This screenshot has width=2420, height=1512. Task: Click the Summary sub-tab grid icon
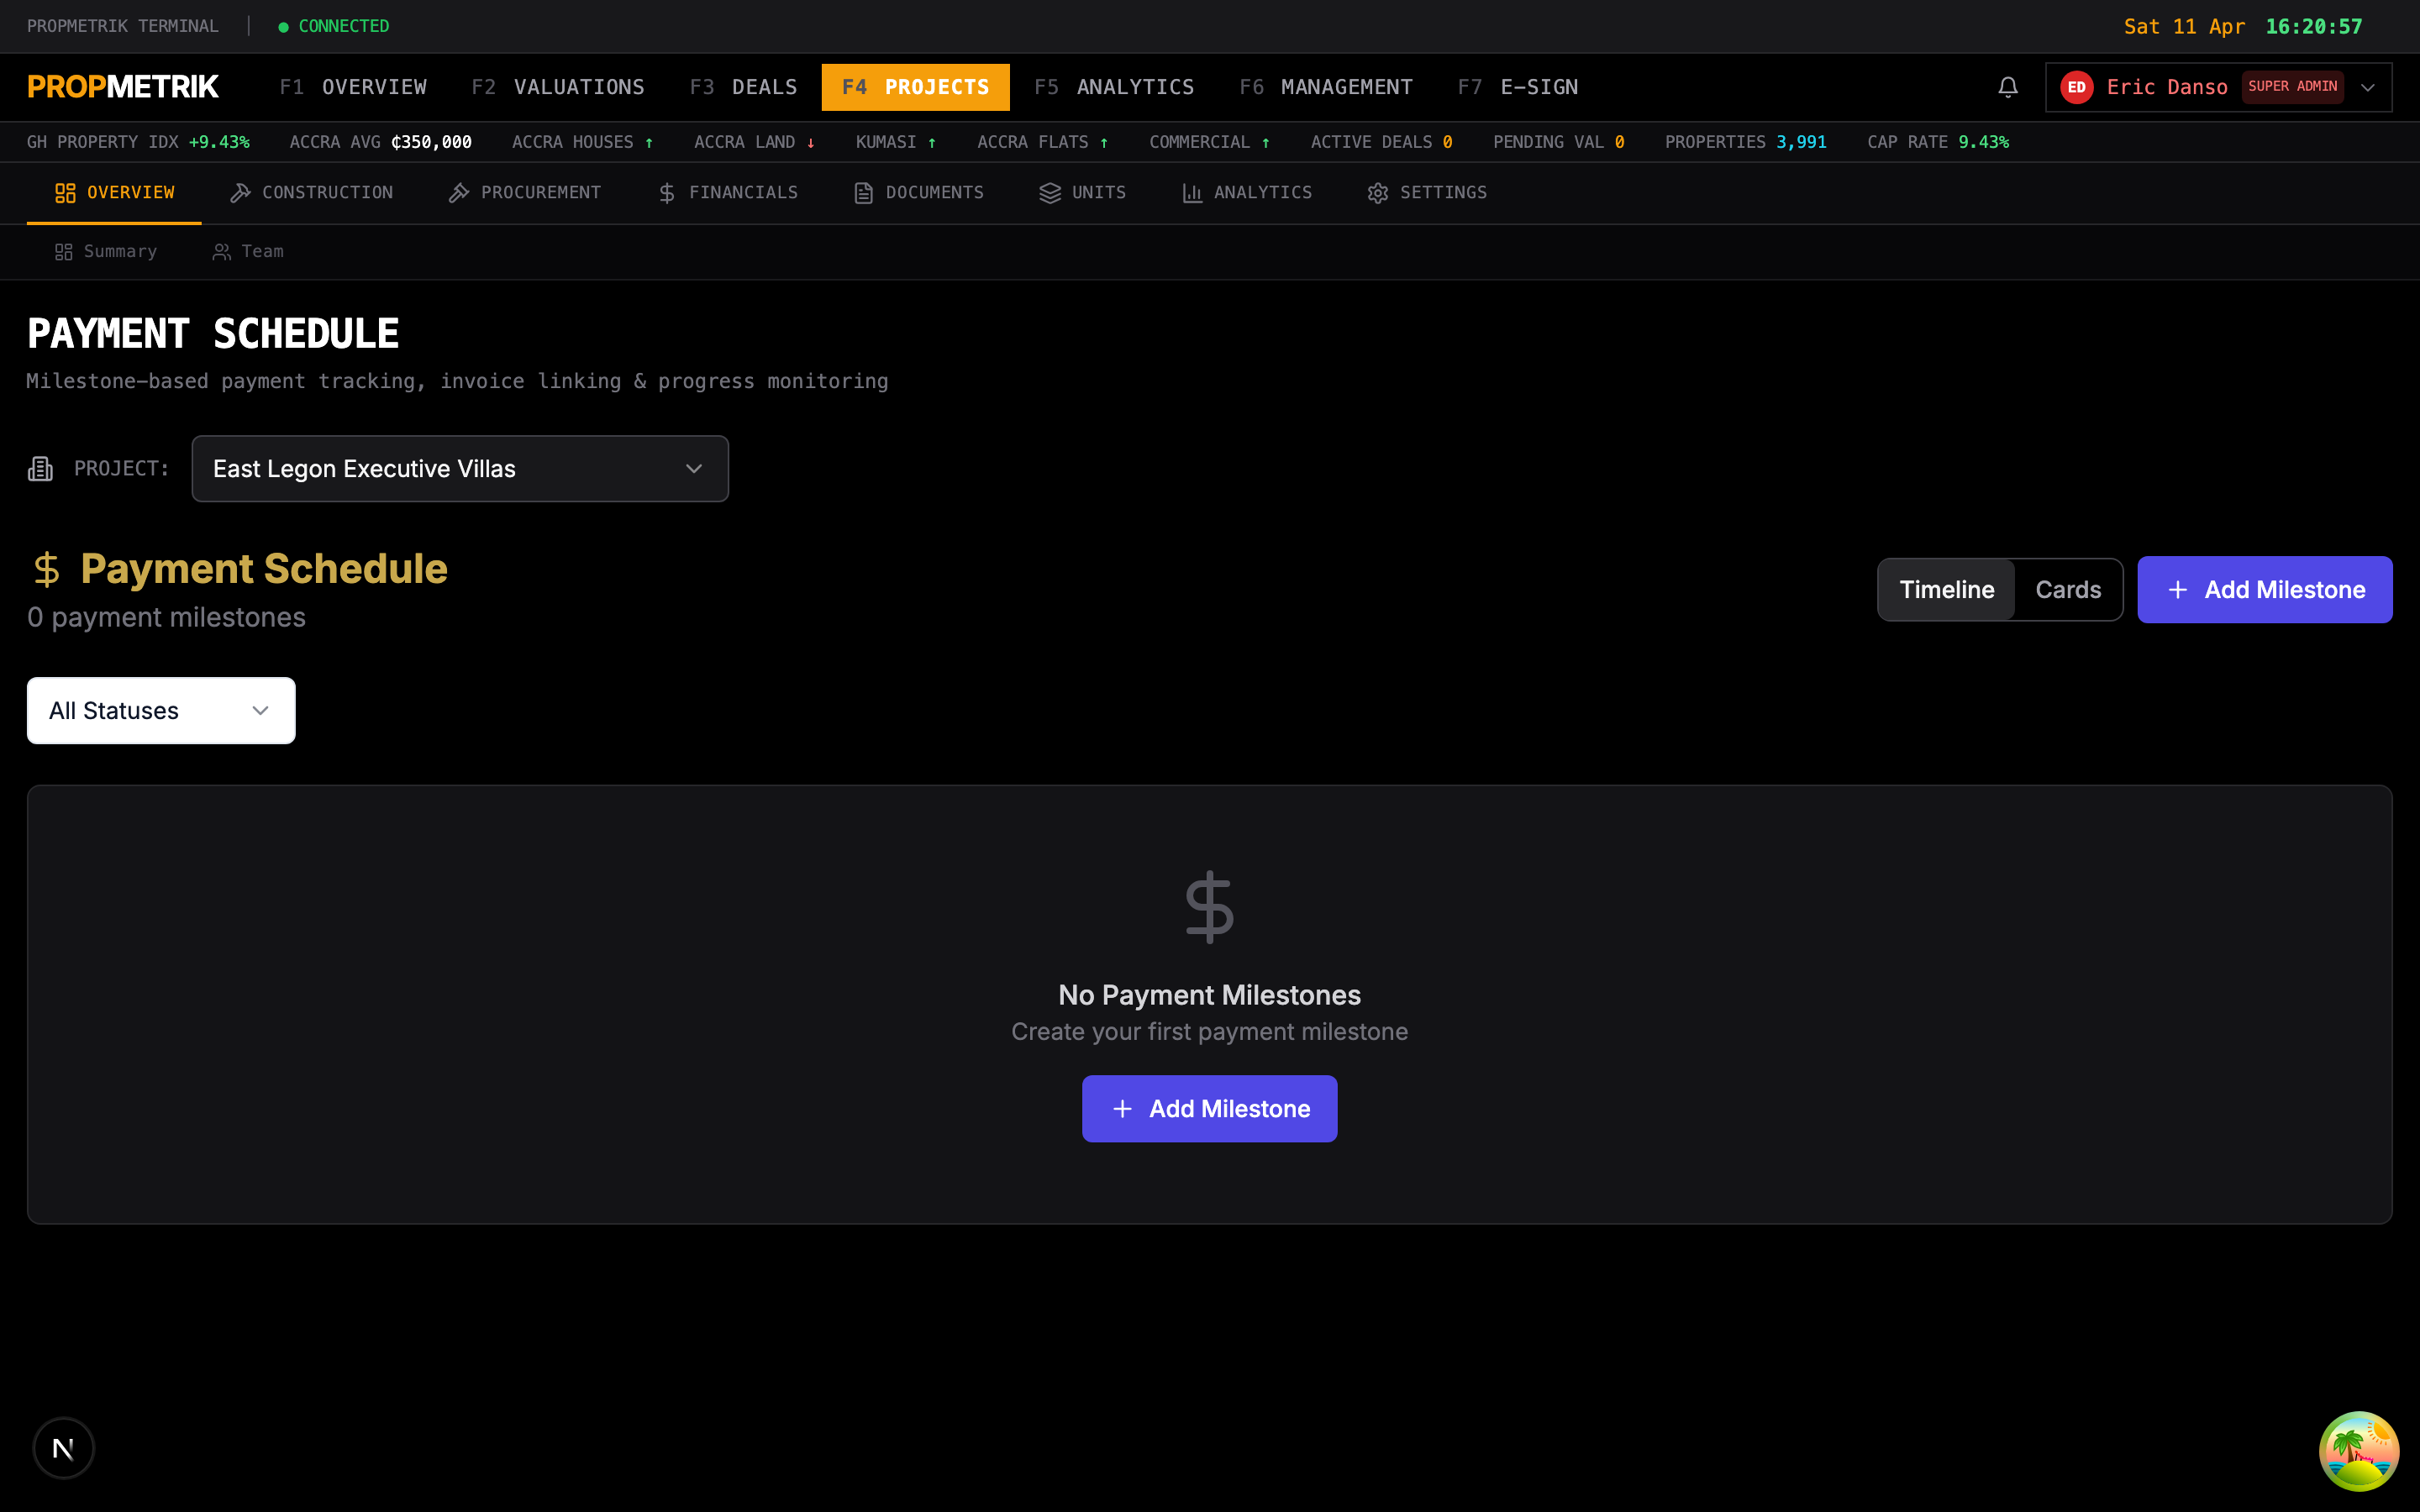pyautogui.click(x=63, y=252)
